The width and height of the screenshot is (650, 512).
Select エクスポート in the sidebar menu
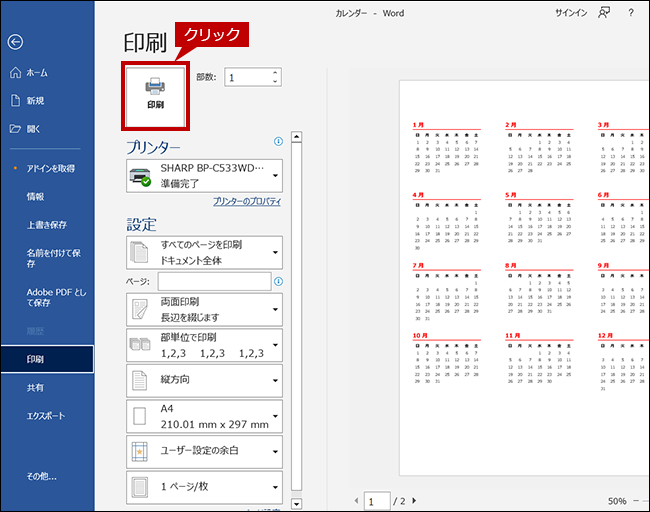[45, 414]
